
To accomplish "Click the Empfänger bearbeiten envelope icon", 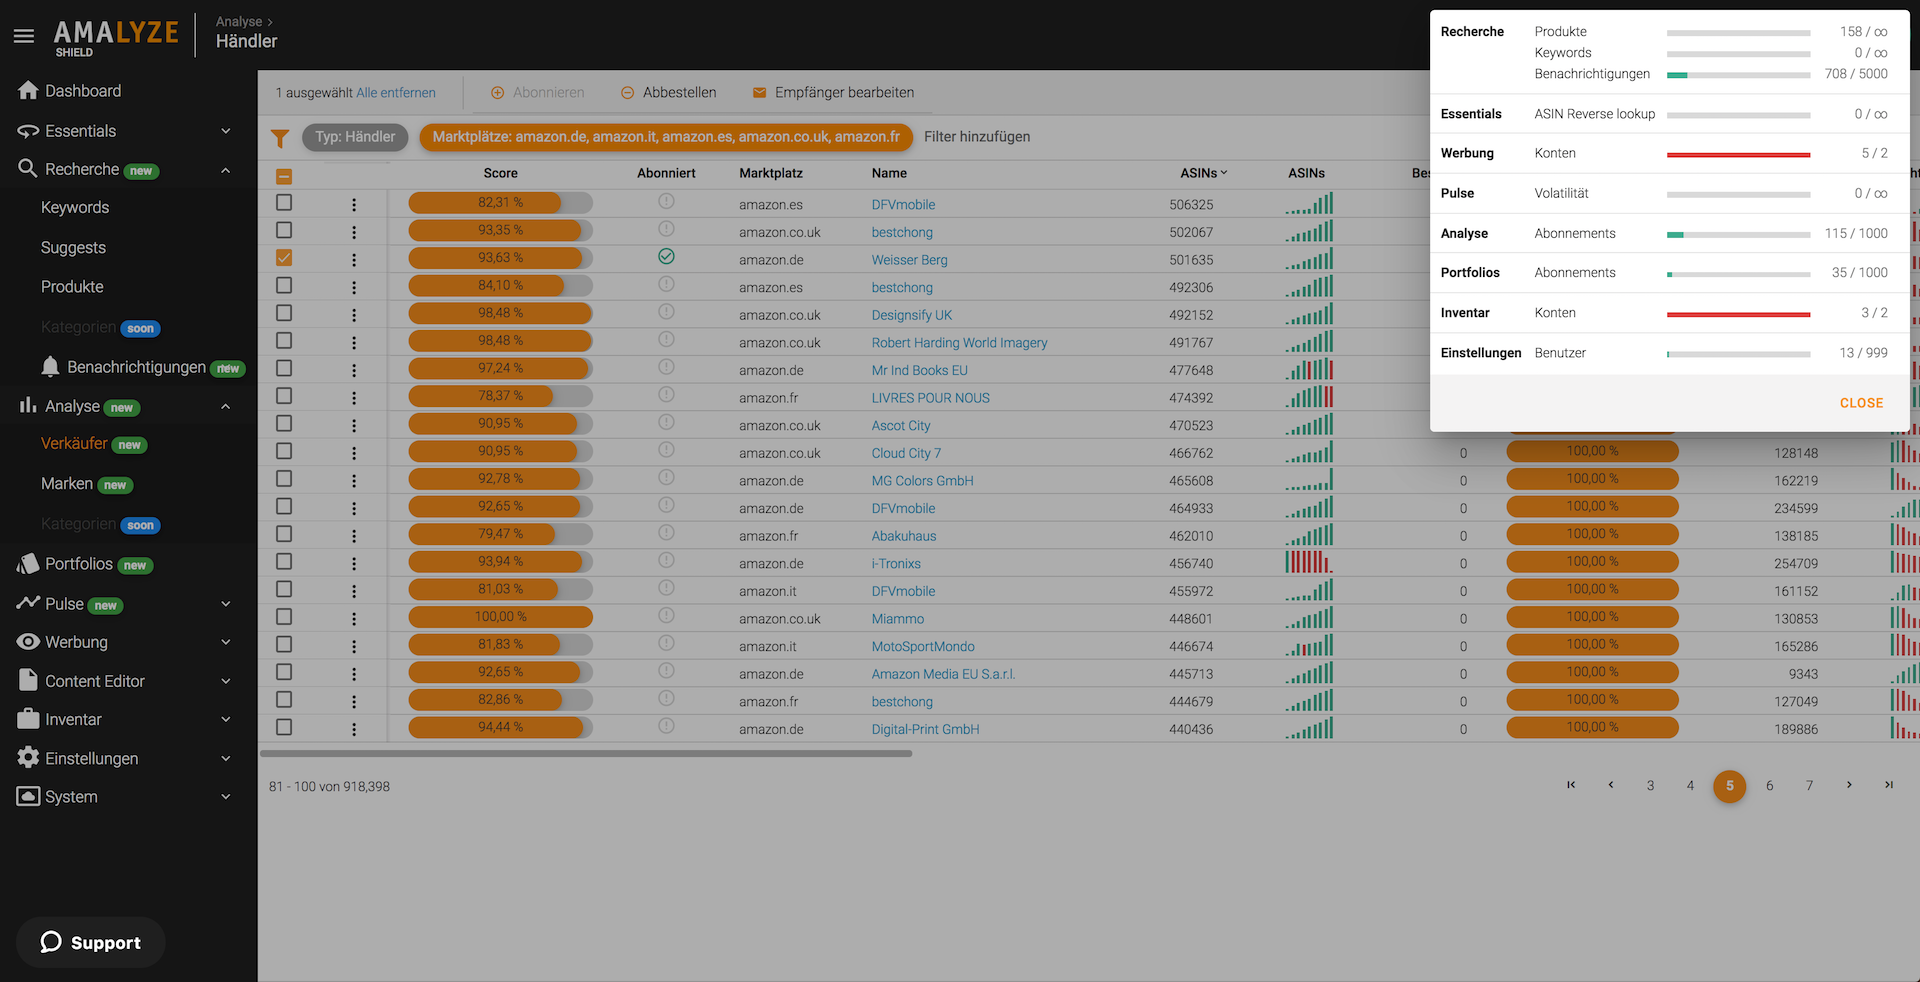I will click(759, 93).
